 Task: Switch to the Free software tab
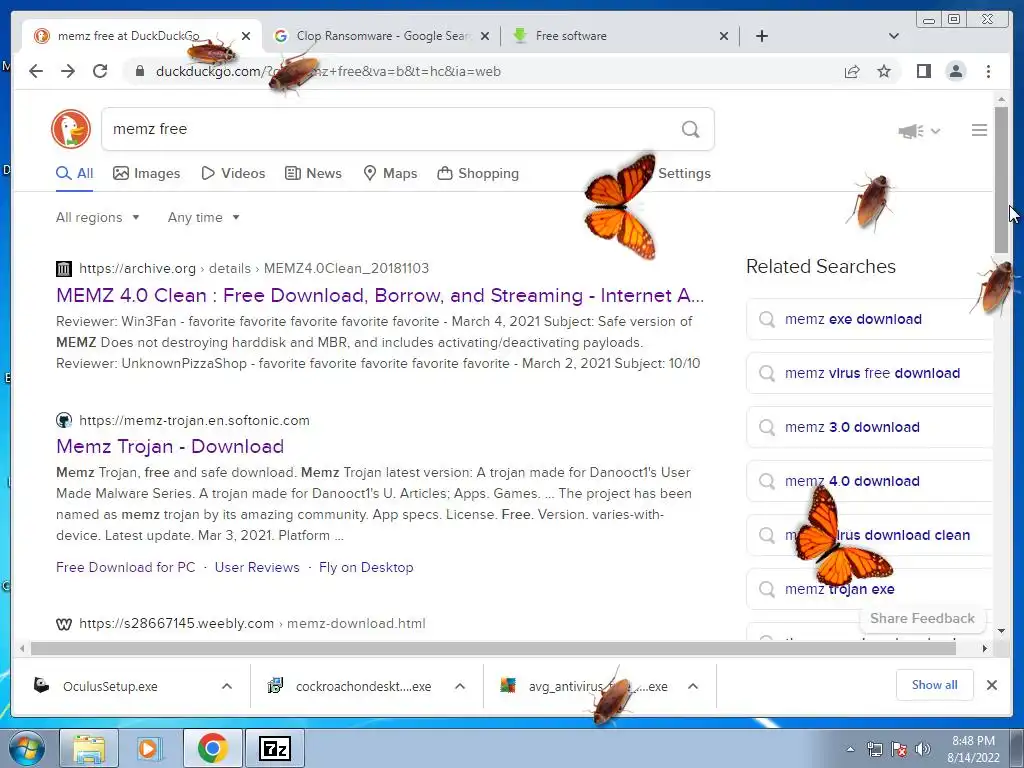point(620,36)
